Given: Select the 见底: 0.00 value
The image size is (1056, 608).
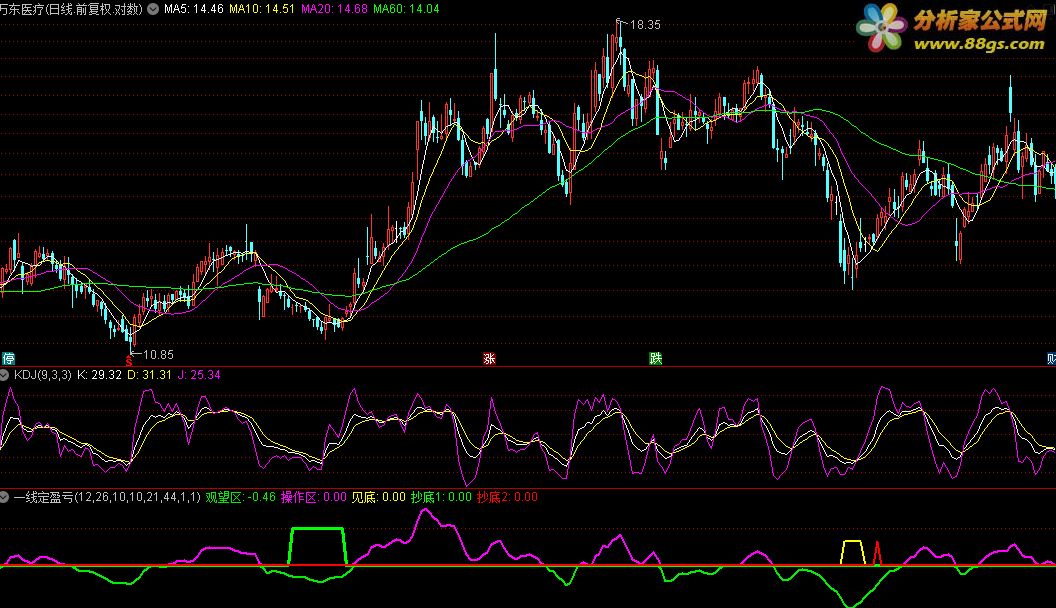Looking at the screenshot, I should click(378, 498).
